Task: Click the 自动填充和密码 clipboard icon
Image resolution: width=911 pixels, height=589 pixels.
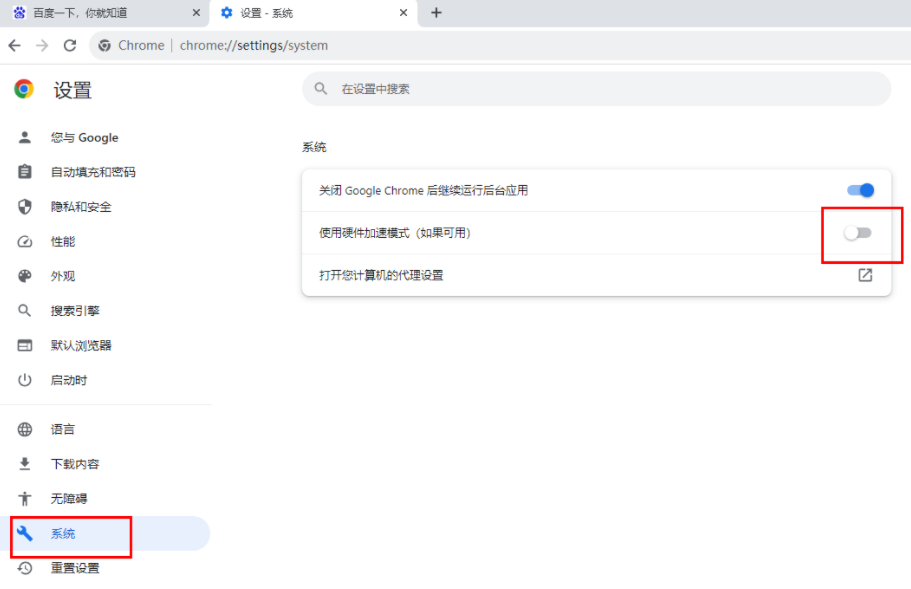Action: pyautogui.click(x=24, y=172)
